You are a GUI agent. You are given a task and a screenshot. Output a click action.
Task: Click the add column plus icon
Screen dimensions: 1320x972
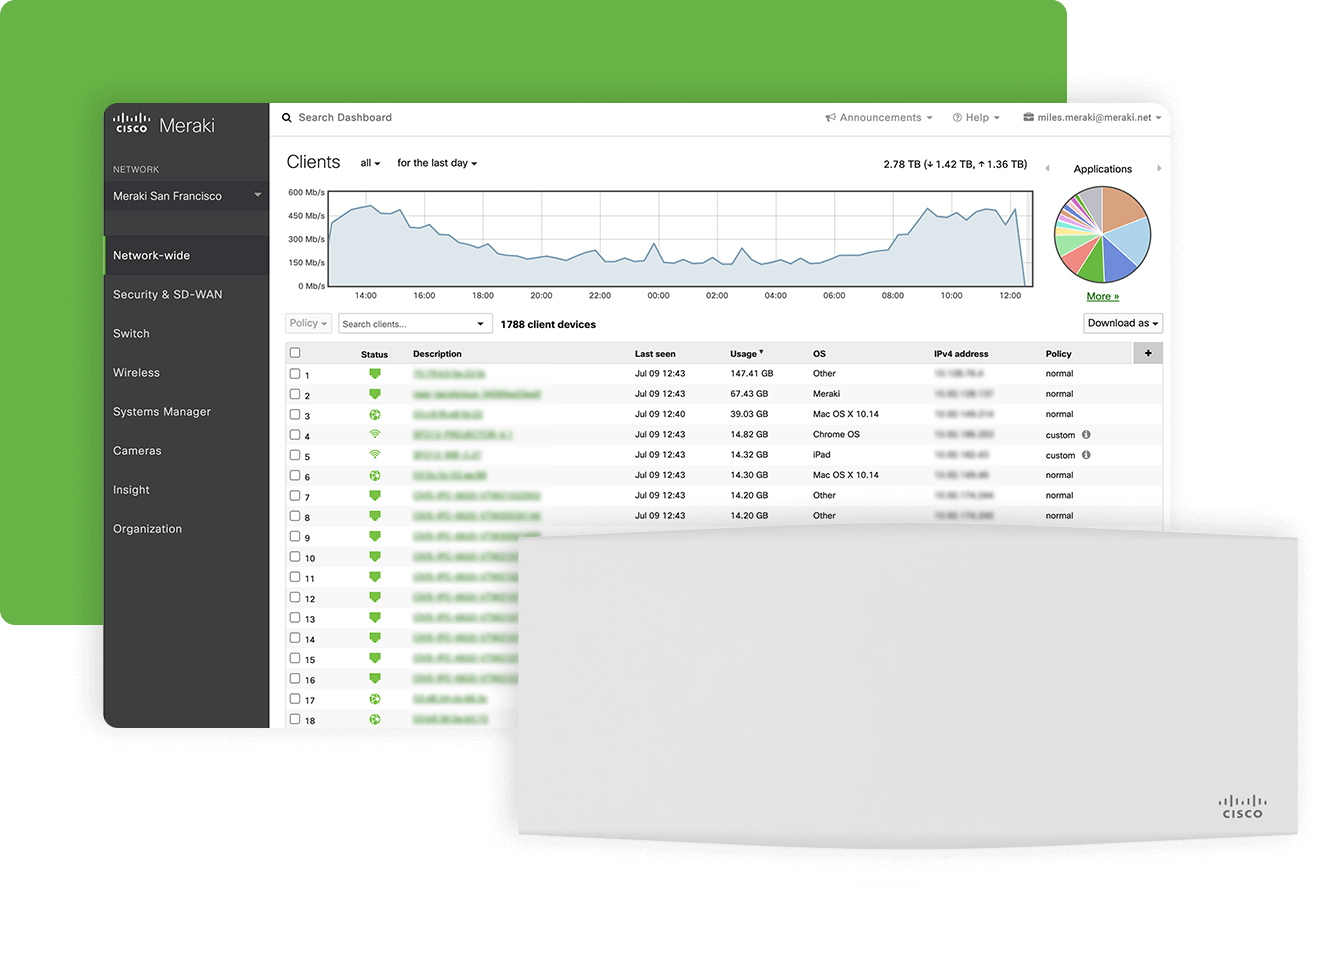point(1148,353)
